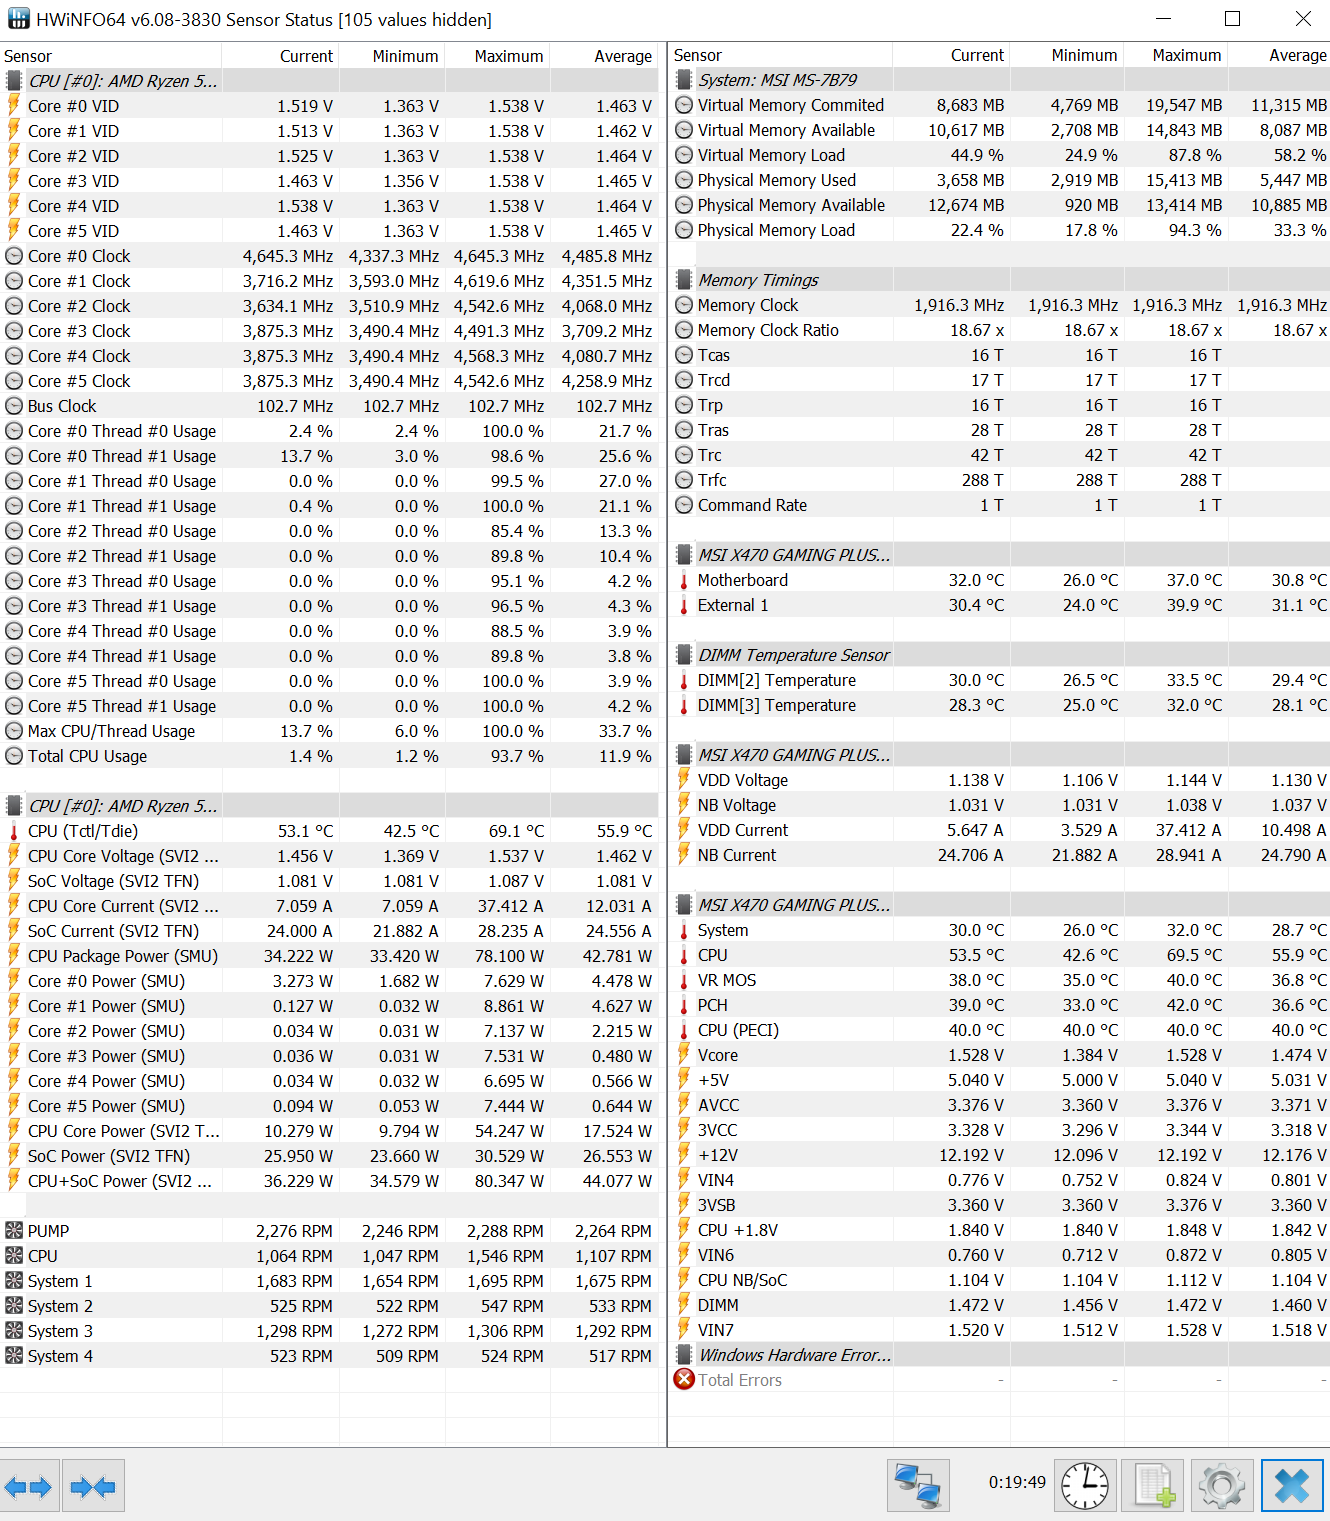
Task: Click the 4,645.3 MHz Core #0 current value
Action: (288, 256)
